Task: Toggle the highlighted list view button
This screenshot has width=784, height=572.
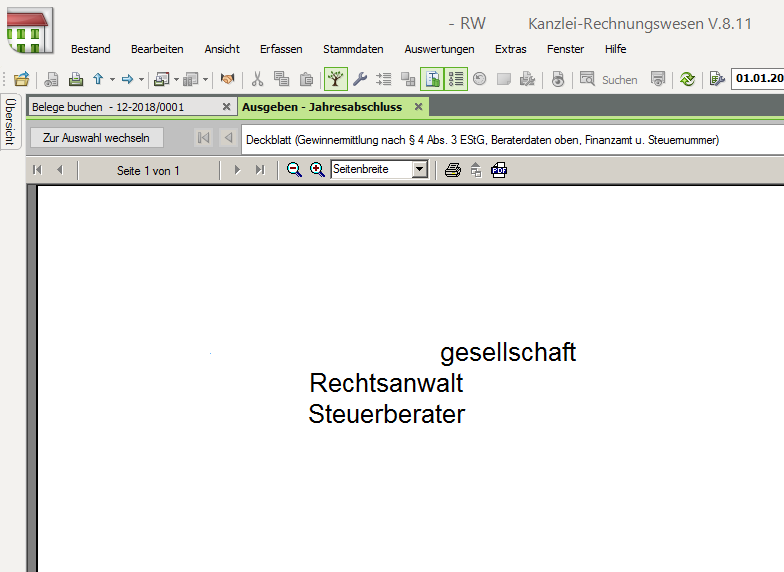Action: (456, 79)
